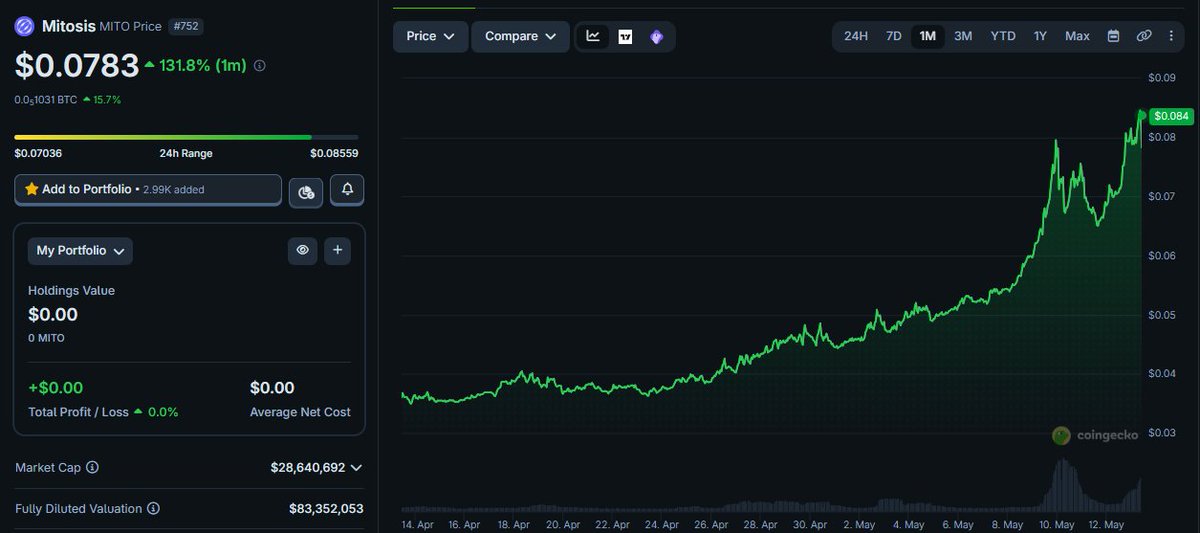Select the 3M time range
The height and width of the screenshot is (533, 1200).
963,36
